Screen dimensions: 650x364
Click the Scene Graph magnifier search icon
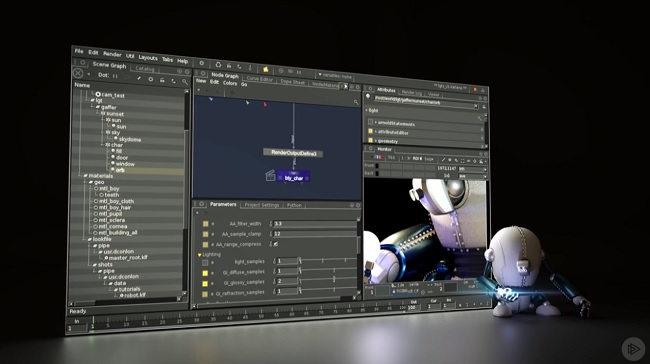click(184, 82)
